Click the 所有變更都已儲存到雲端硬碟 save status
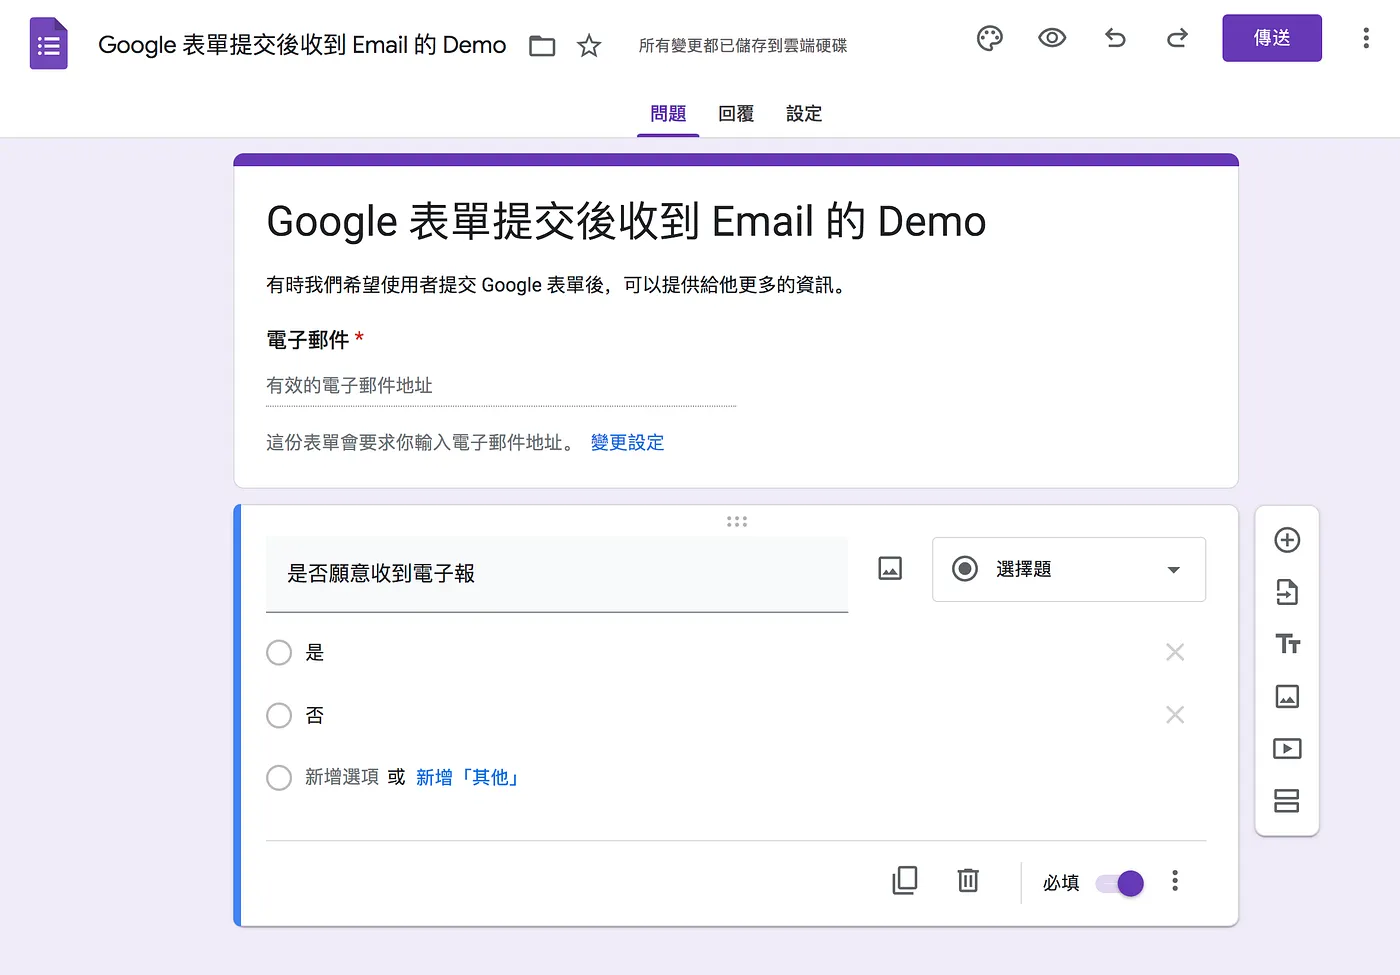The width and height of the screenshot is (1400, 975). (743, 46)
